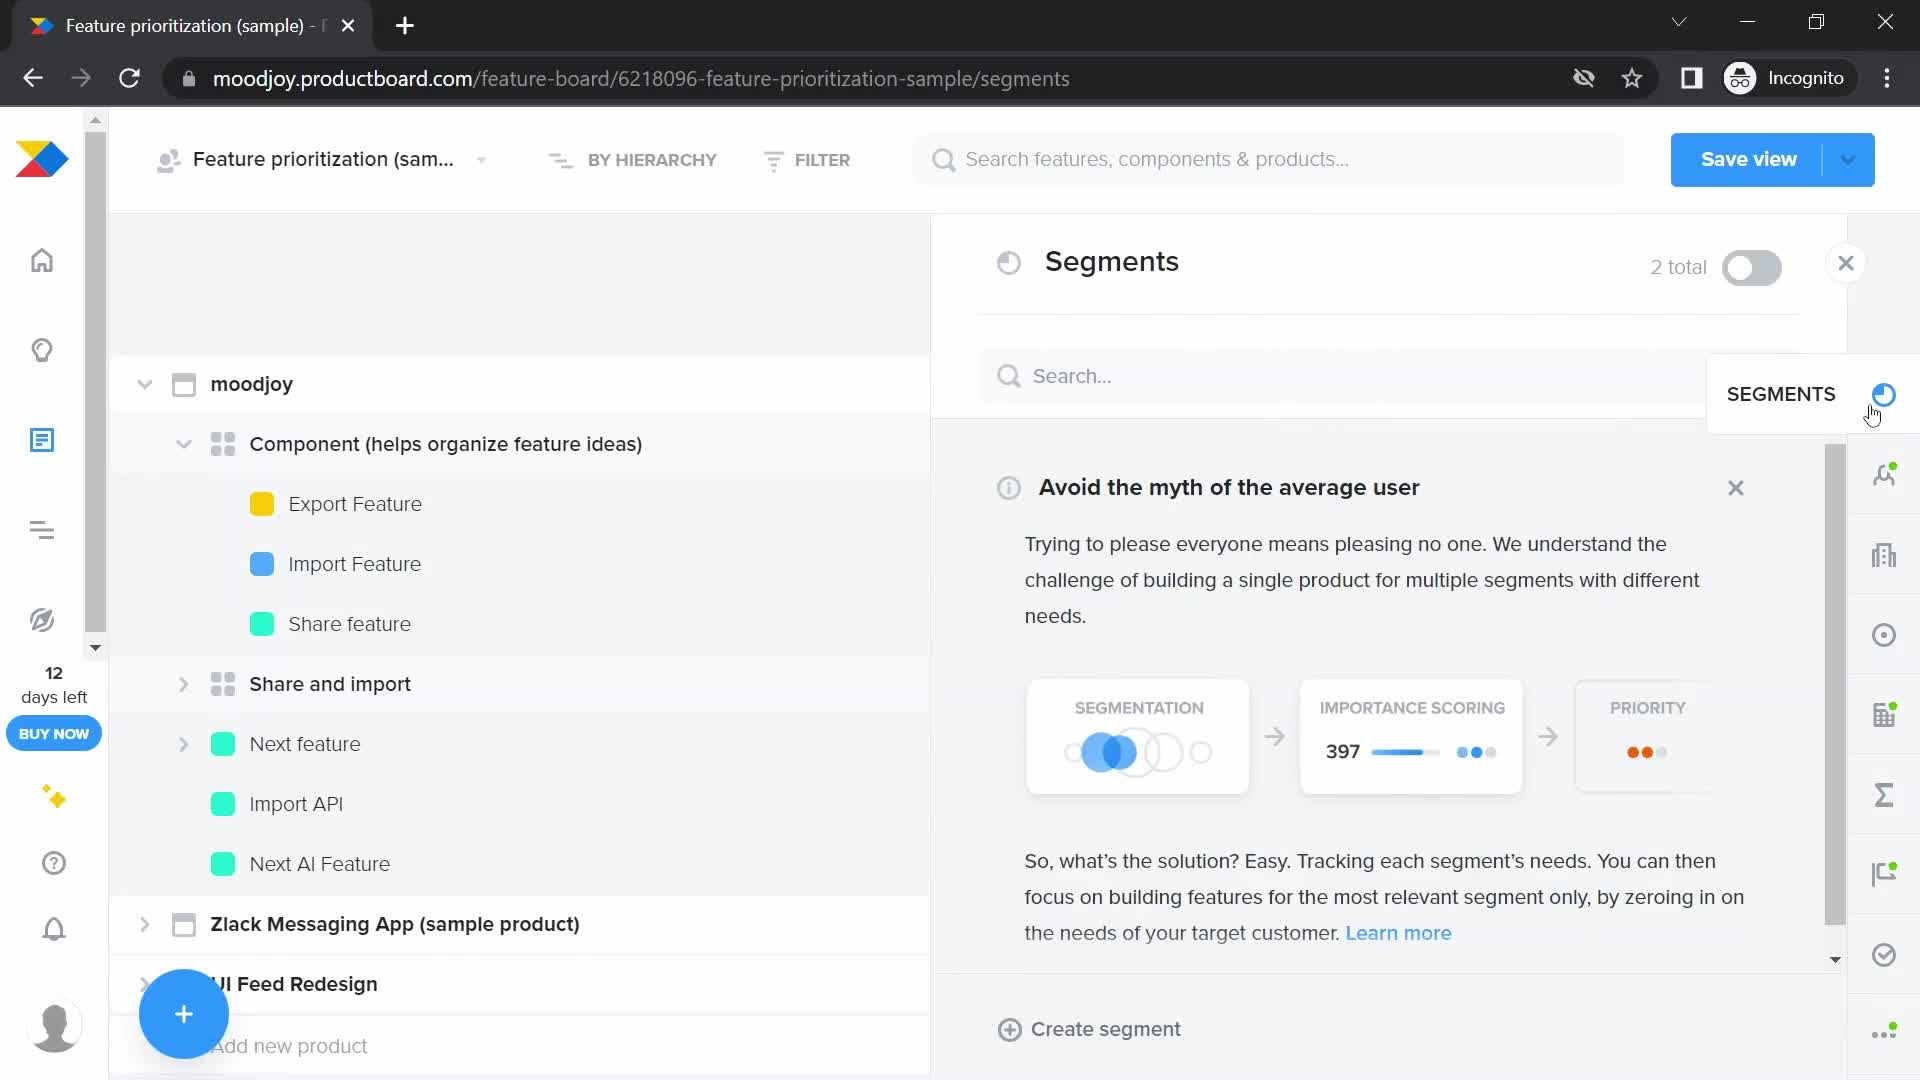1920x1080 pixels.
Task: Open the Productboard logo home
Action: pyautogui.click(x=42, y=159)
